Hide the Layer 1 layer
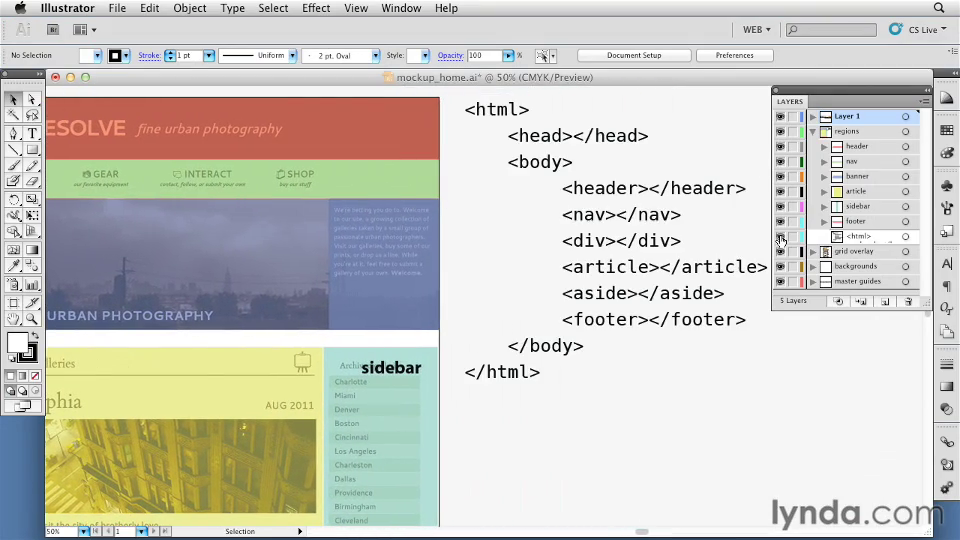The image size is (960, 540). (x=780, y=116)
